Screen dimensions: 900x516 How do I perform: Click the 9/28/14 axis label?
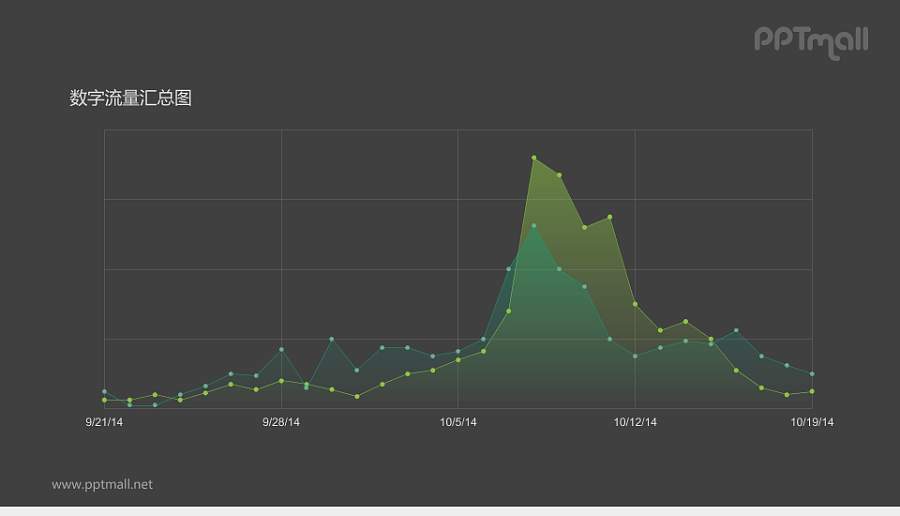point(281,422)
